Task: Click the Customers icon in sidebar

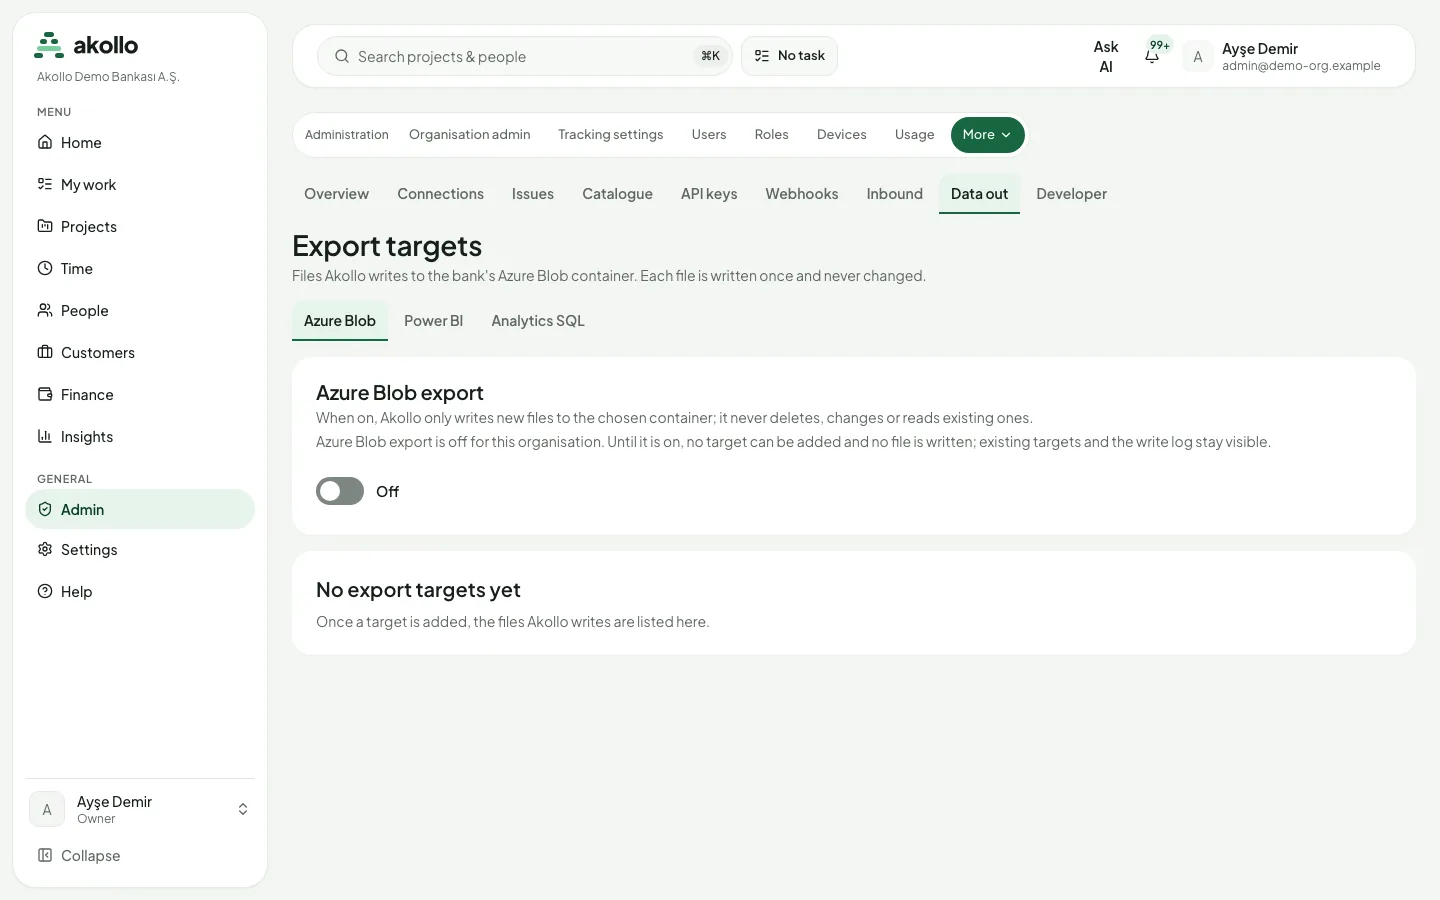Action: point(45,352)
